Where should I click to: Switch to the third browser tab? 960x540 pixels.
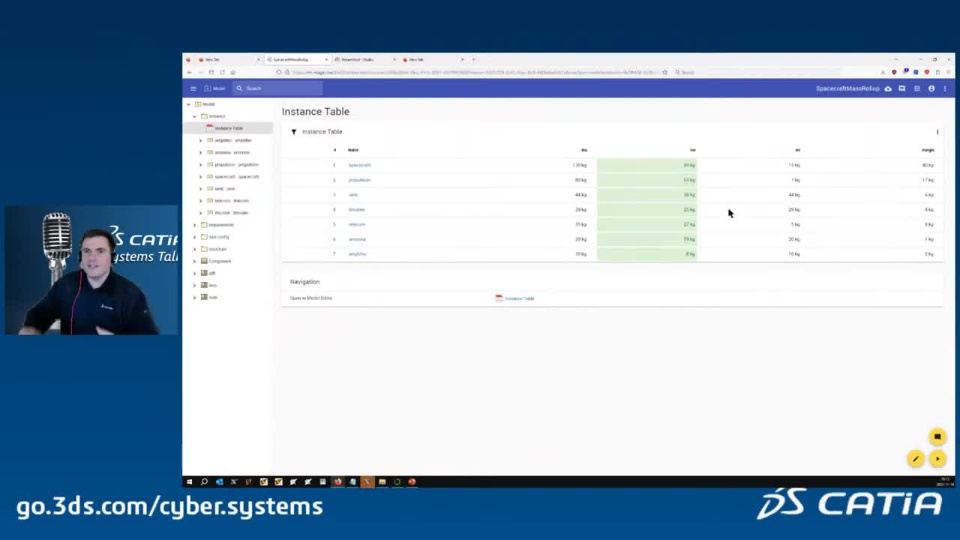[x=365, y=59]
